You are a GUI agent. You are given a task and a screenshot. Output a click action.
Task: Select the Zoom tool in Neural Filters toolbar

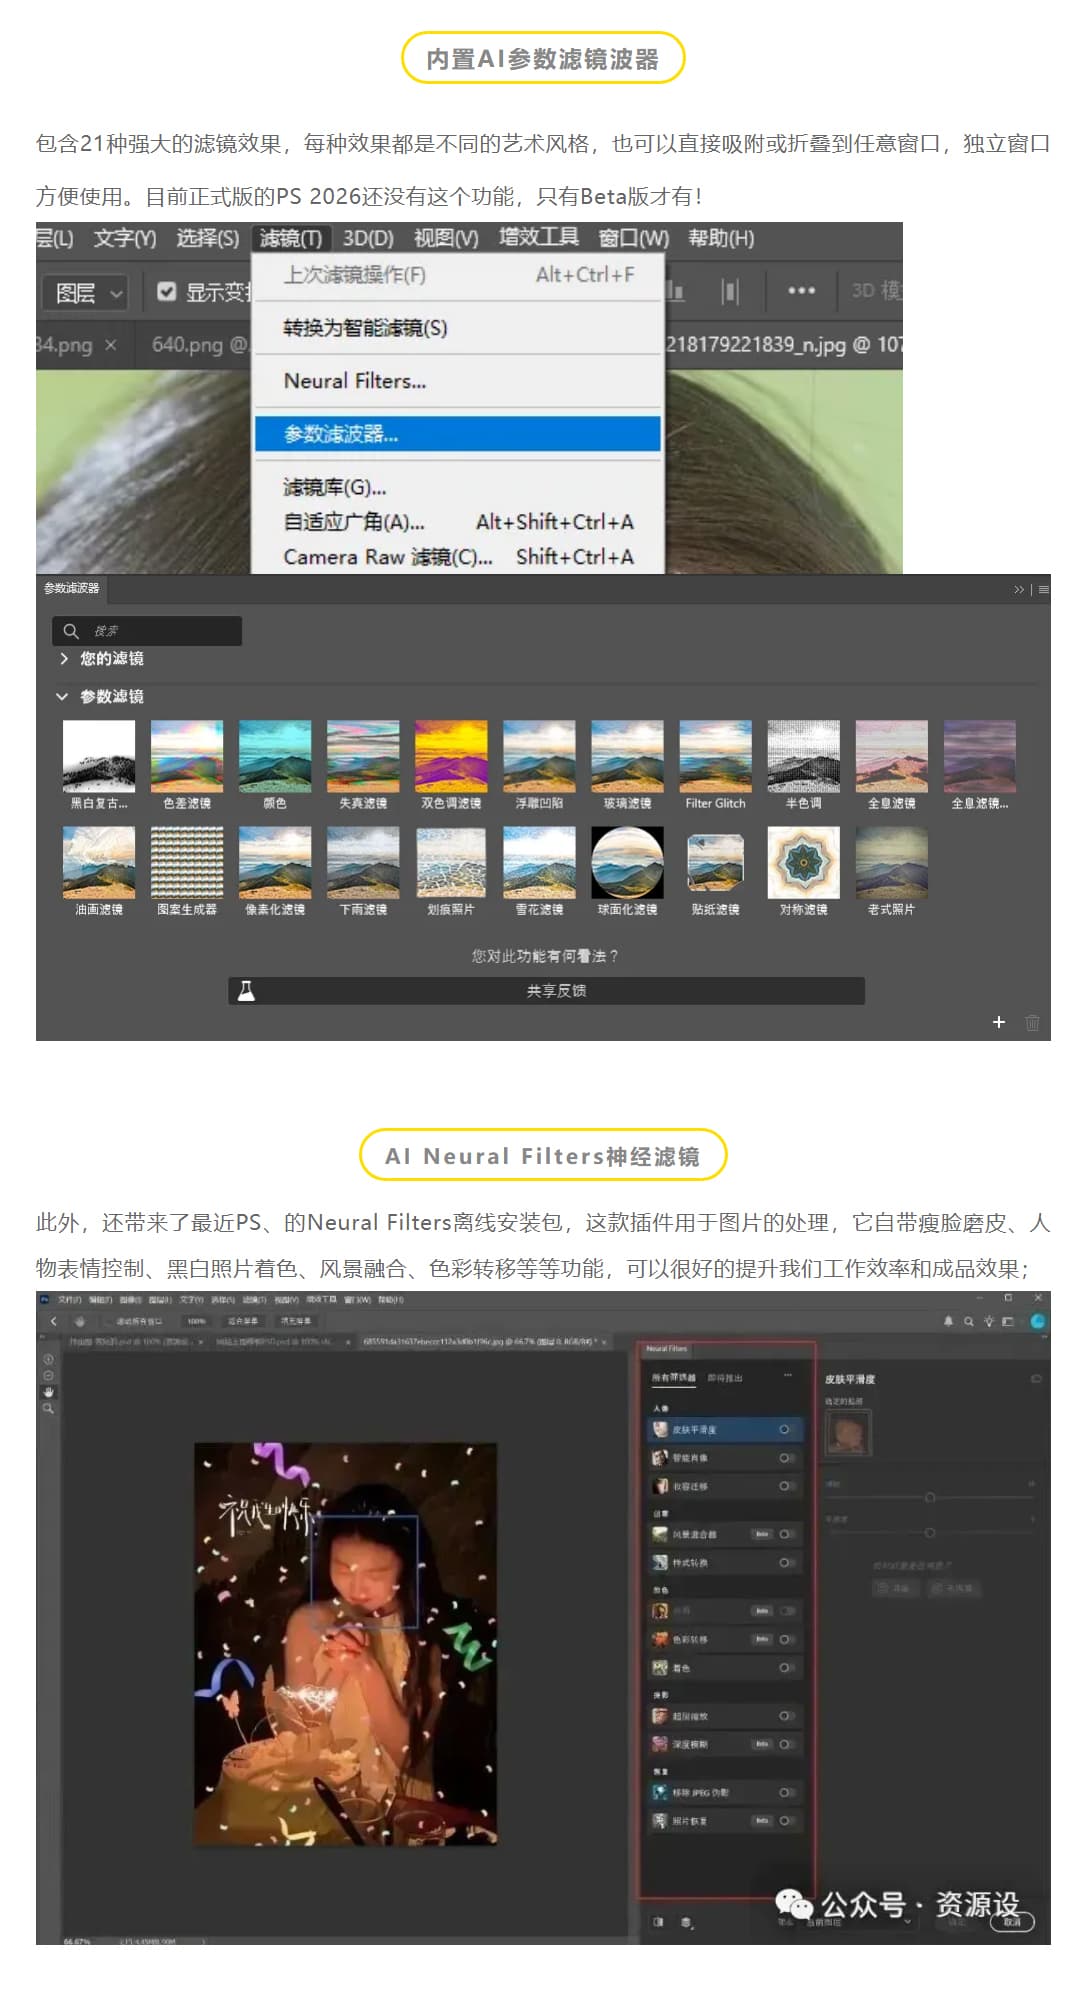pos(48,1408)
